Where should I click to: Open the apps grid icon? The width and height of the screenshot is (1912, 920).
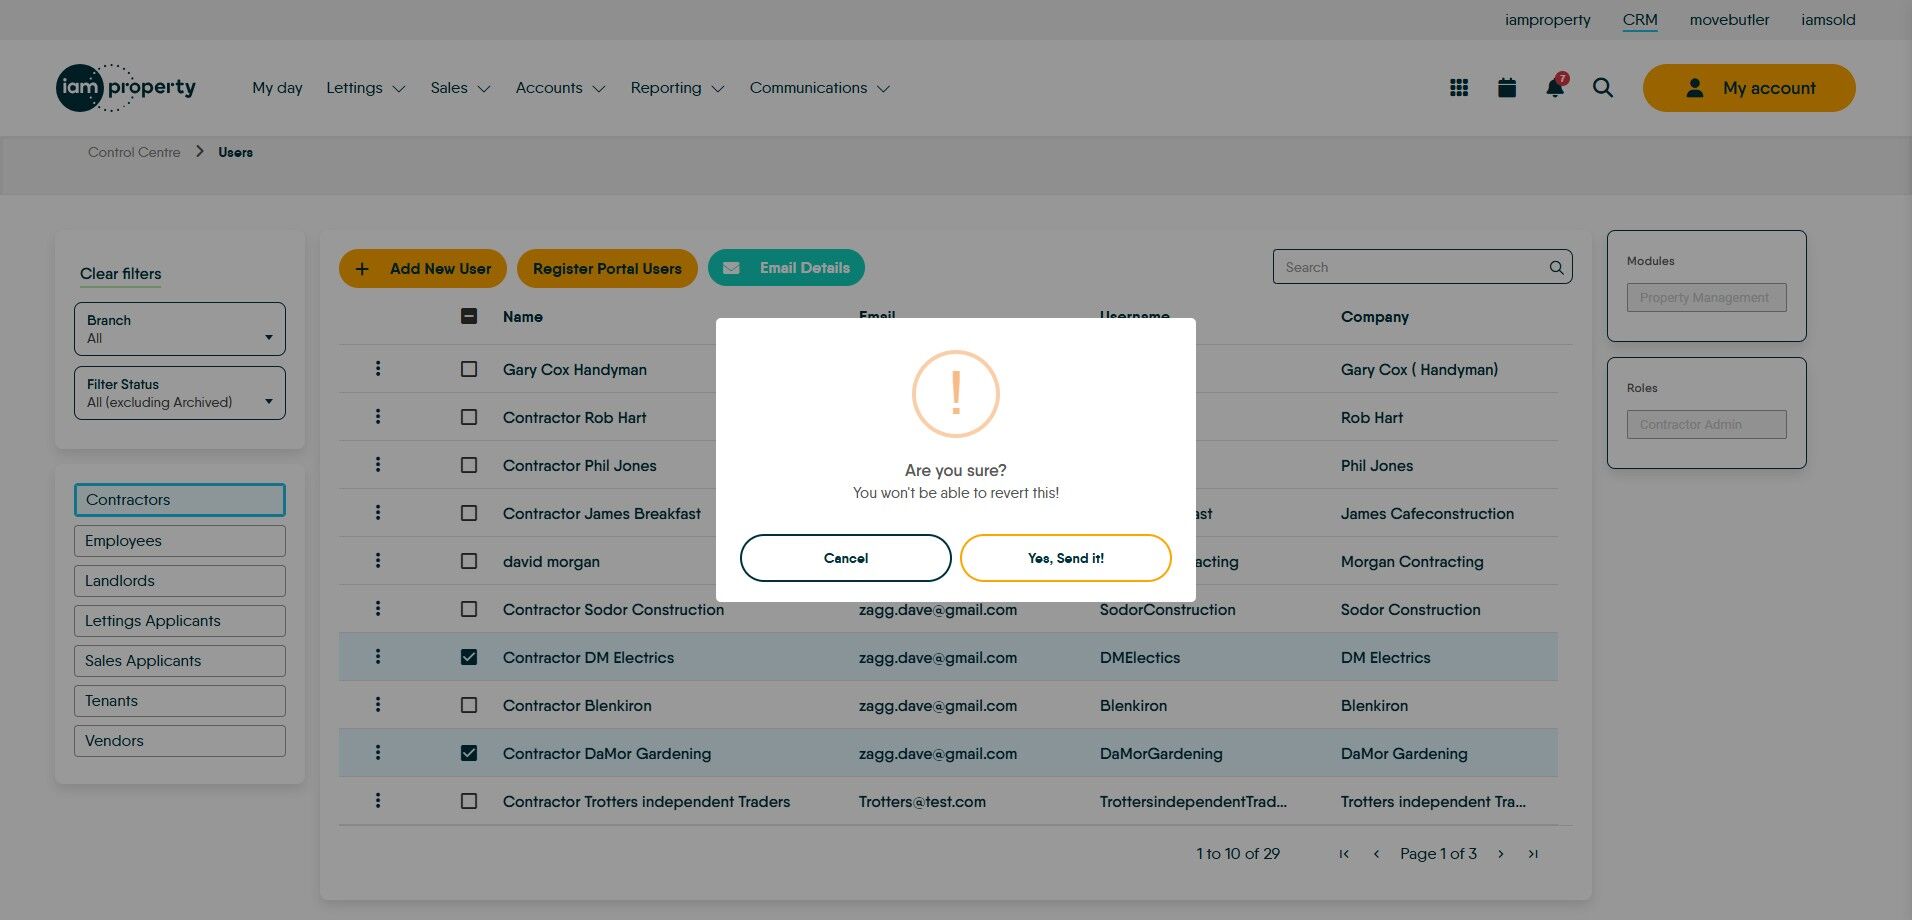1459,88
